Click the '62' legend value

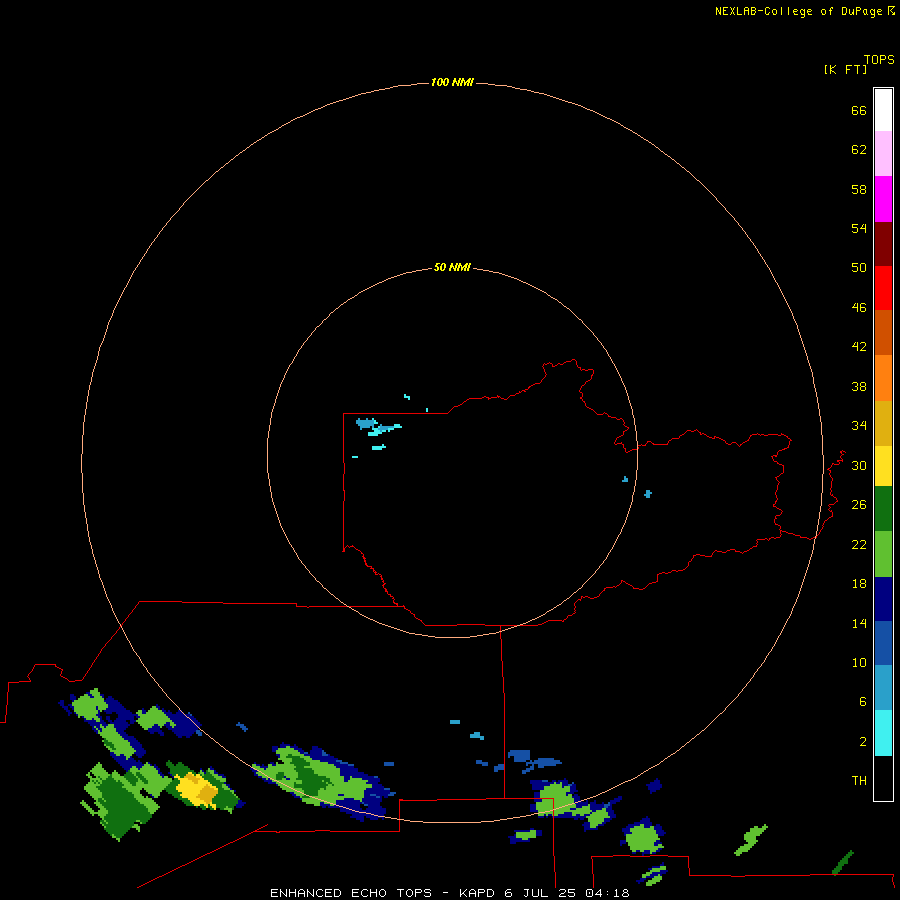point(859,150)
